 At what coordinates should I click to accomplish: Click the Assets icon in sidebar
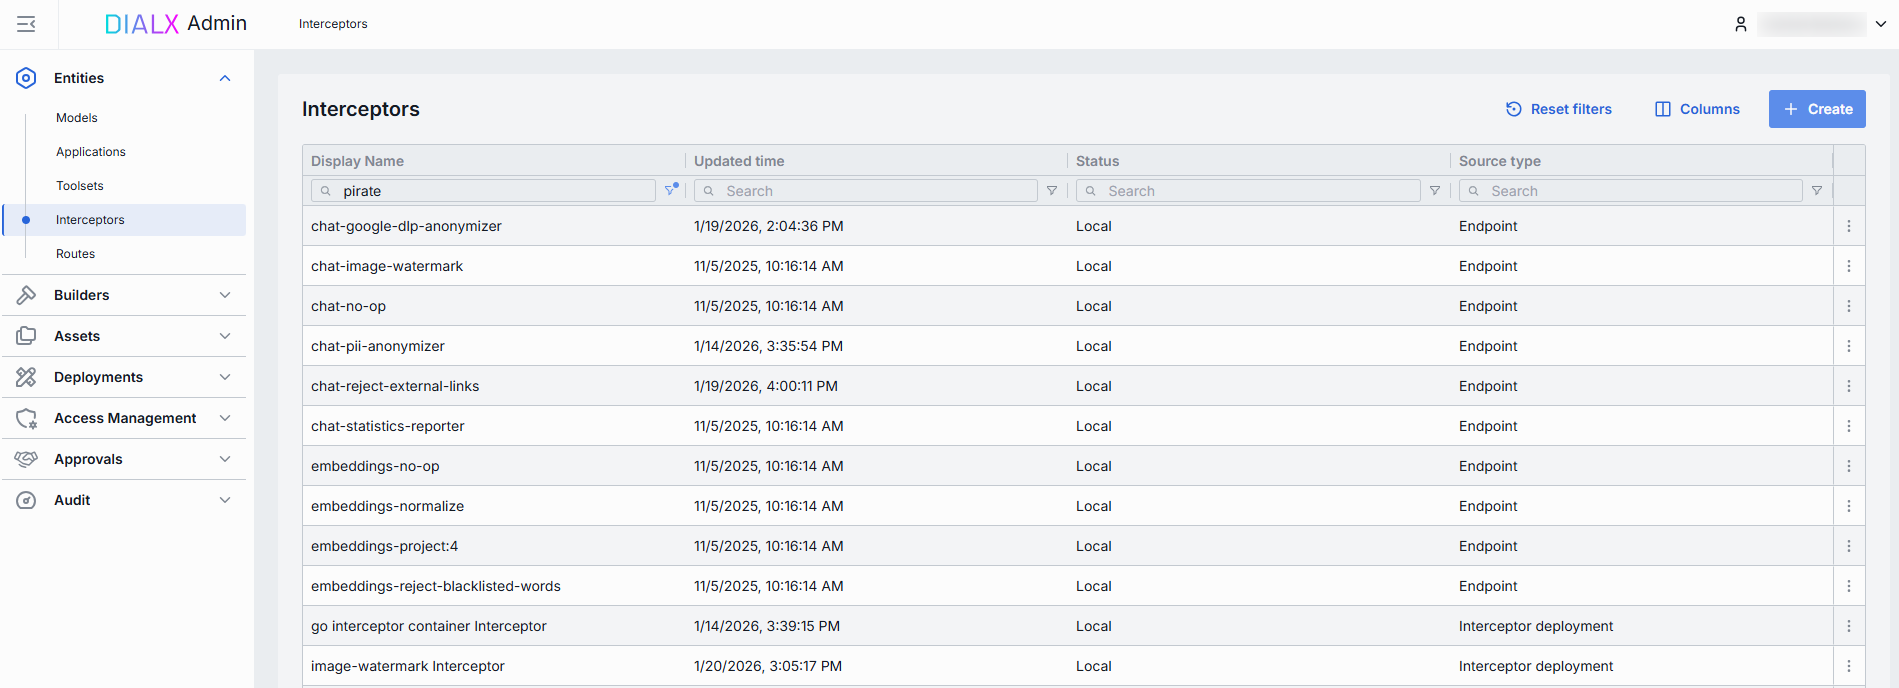(x=26, y=336)
